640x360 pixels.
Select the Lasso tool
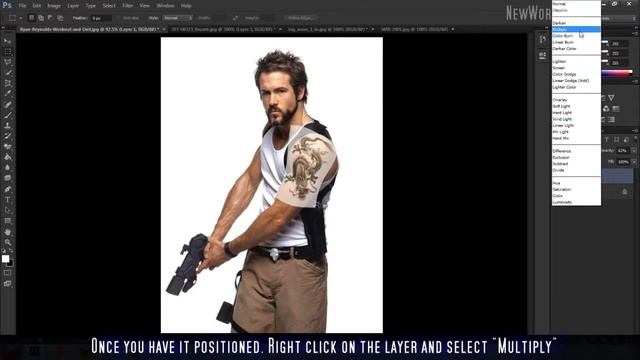pyautogui.click(x=7, y=62)
